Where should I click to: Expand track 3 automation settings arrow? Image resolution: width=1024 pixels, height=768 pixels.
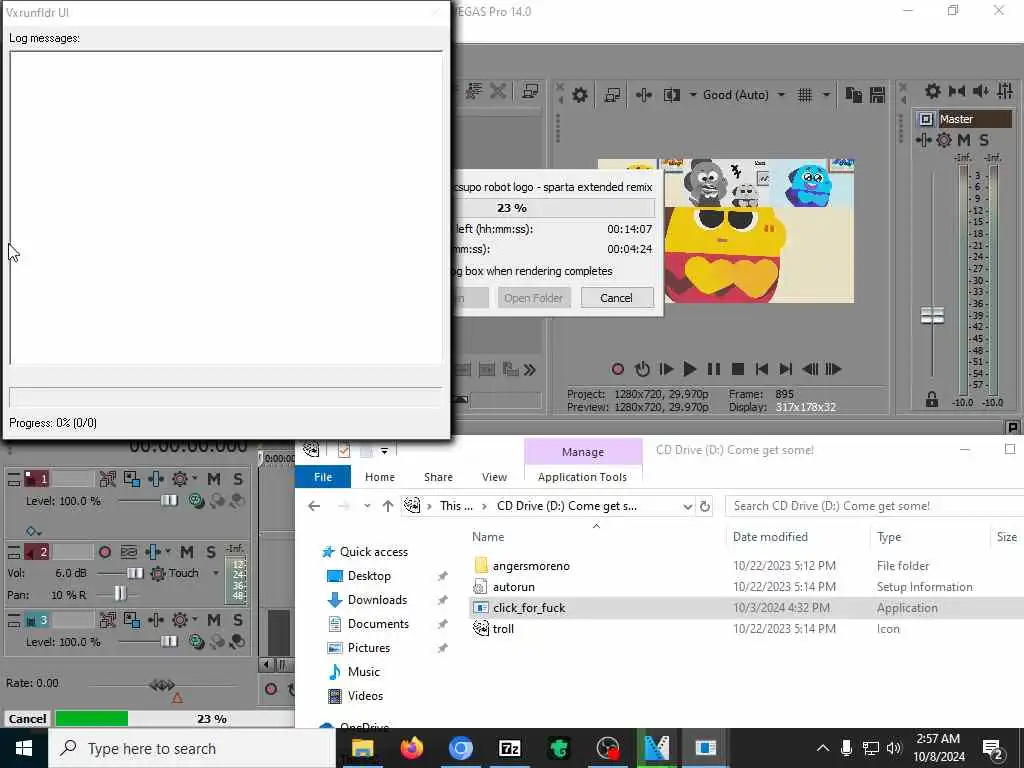click(x=195, y=620)
